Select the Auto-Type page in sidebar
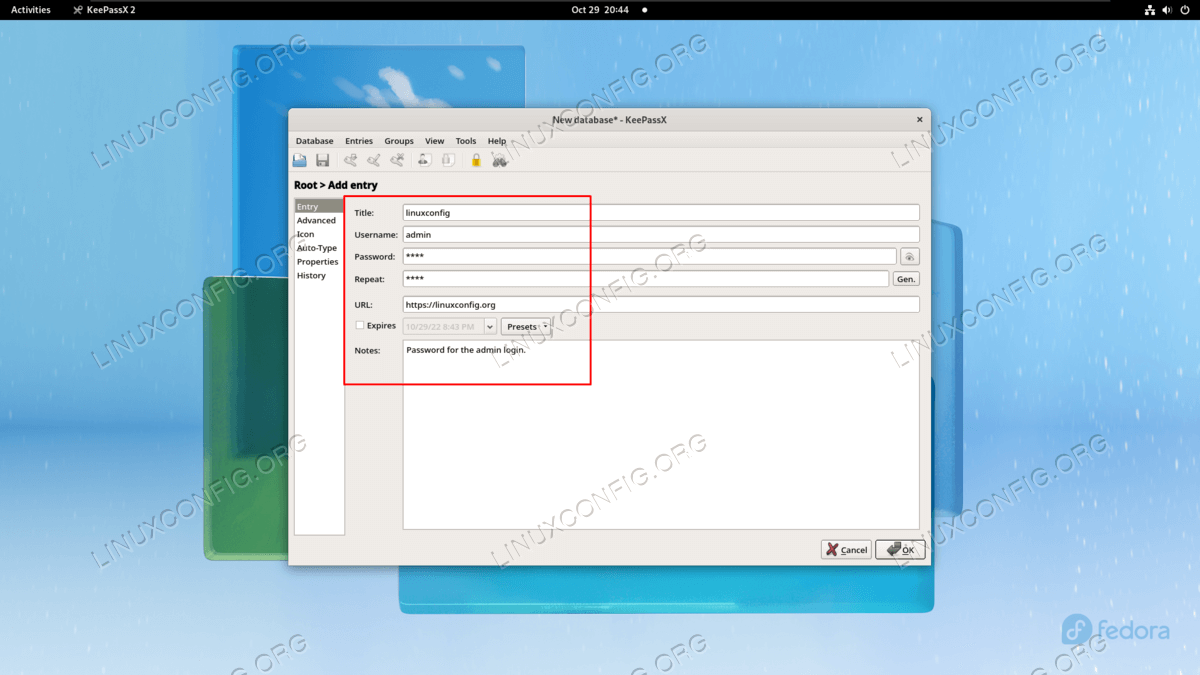This screenshot has height=675, width=1200. (319, 248)
